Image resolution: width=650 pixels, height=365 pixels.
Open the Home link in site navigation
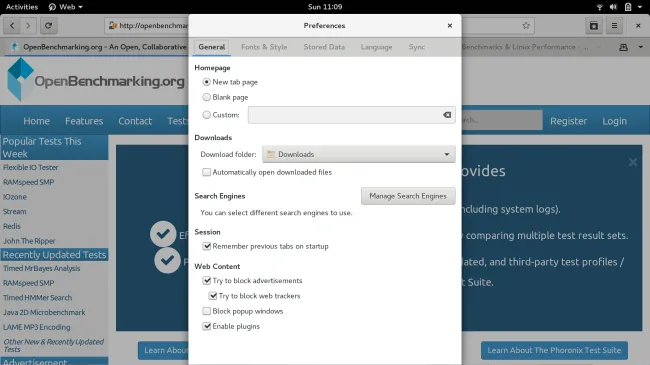36,121
